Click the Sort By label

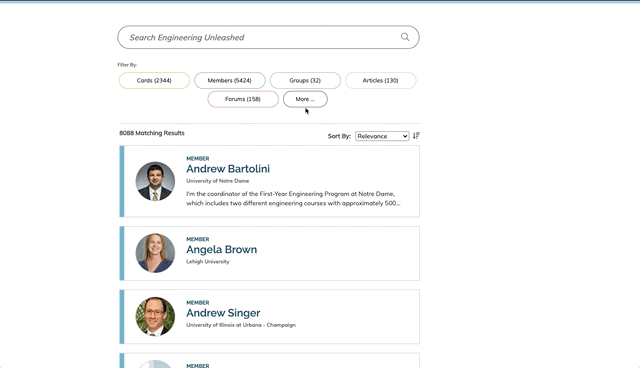tap(339, 136)
